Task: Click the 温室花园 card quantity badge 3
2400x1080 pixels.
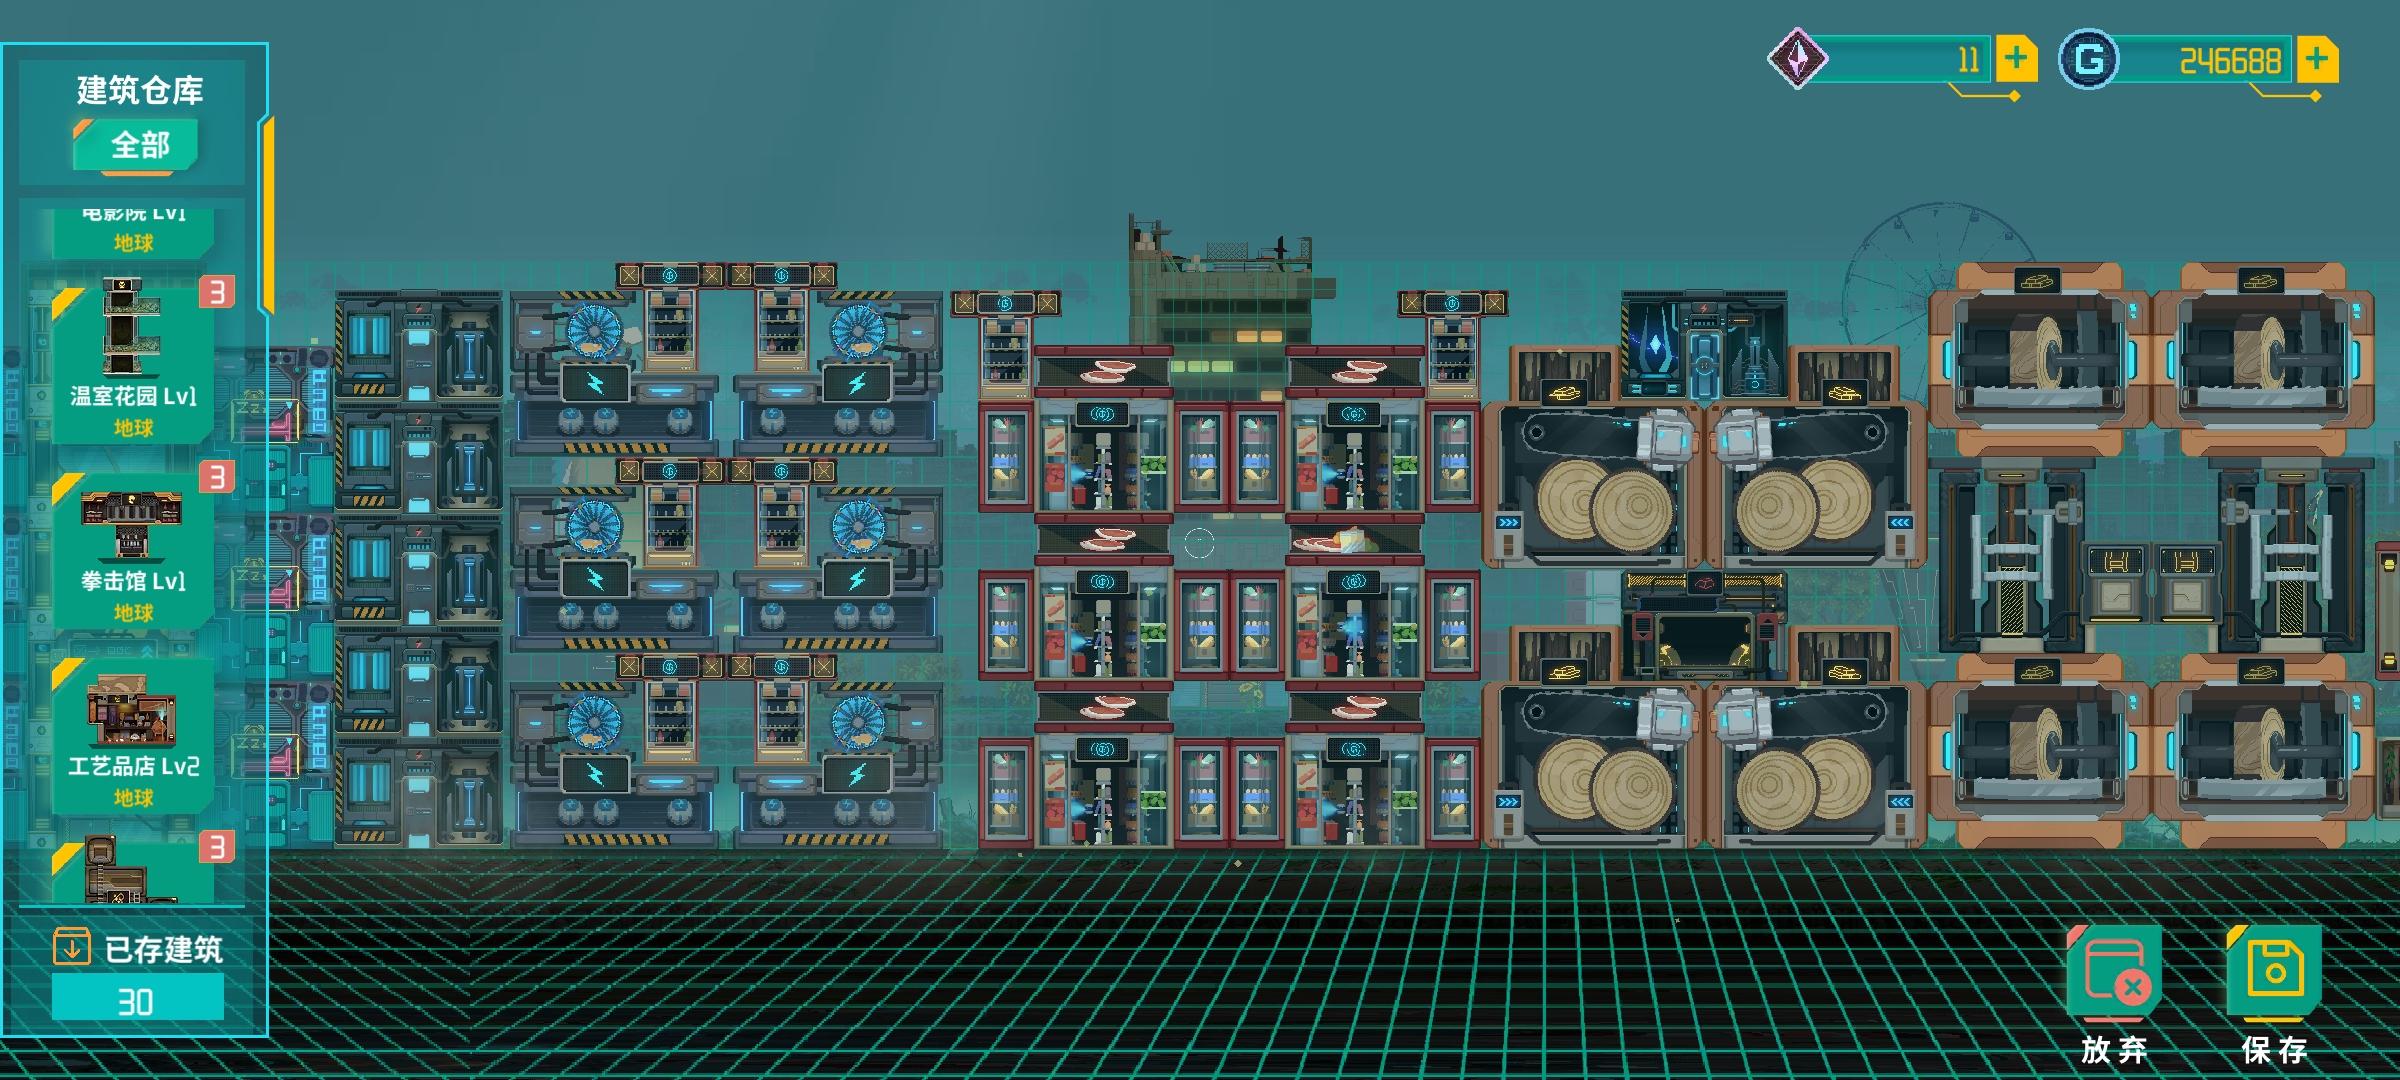Action: [x=217, y=291]
